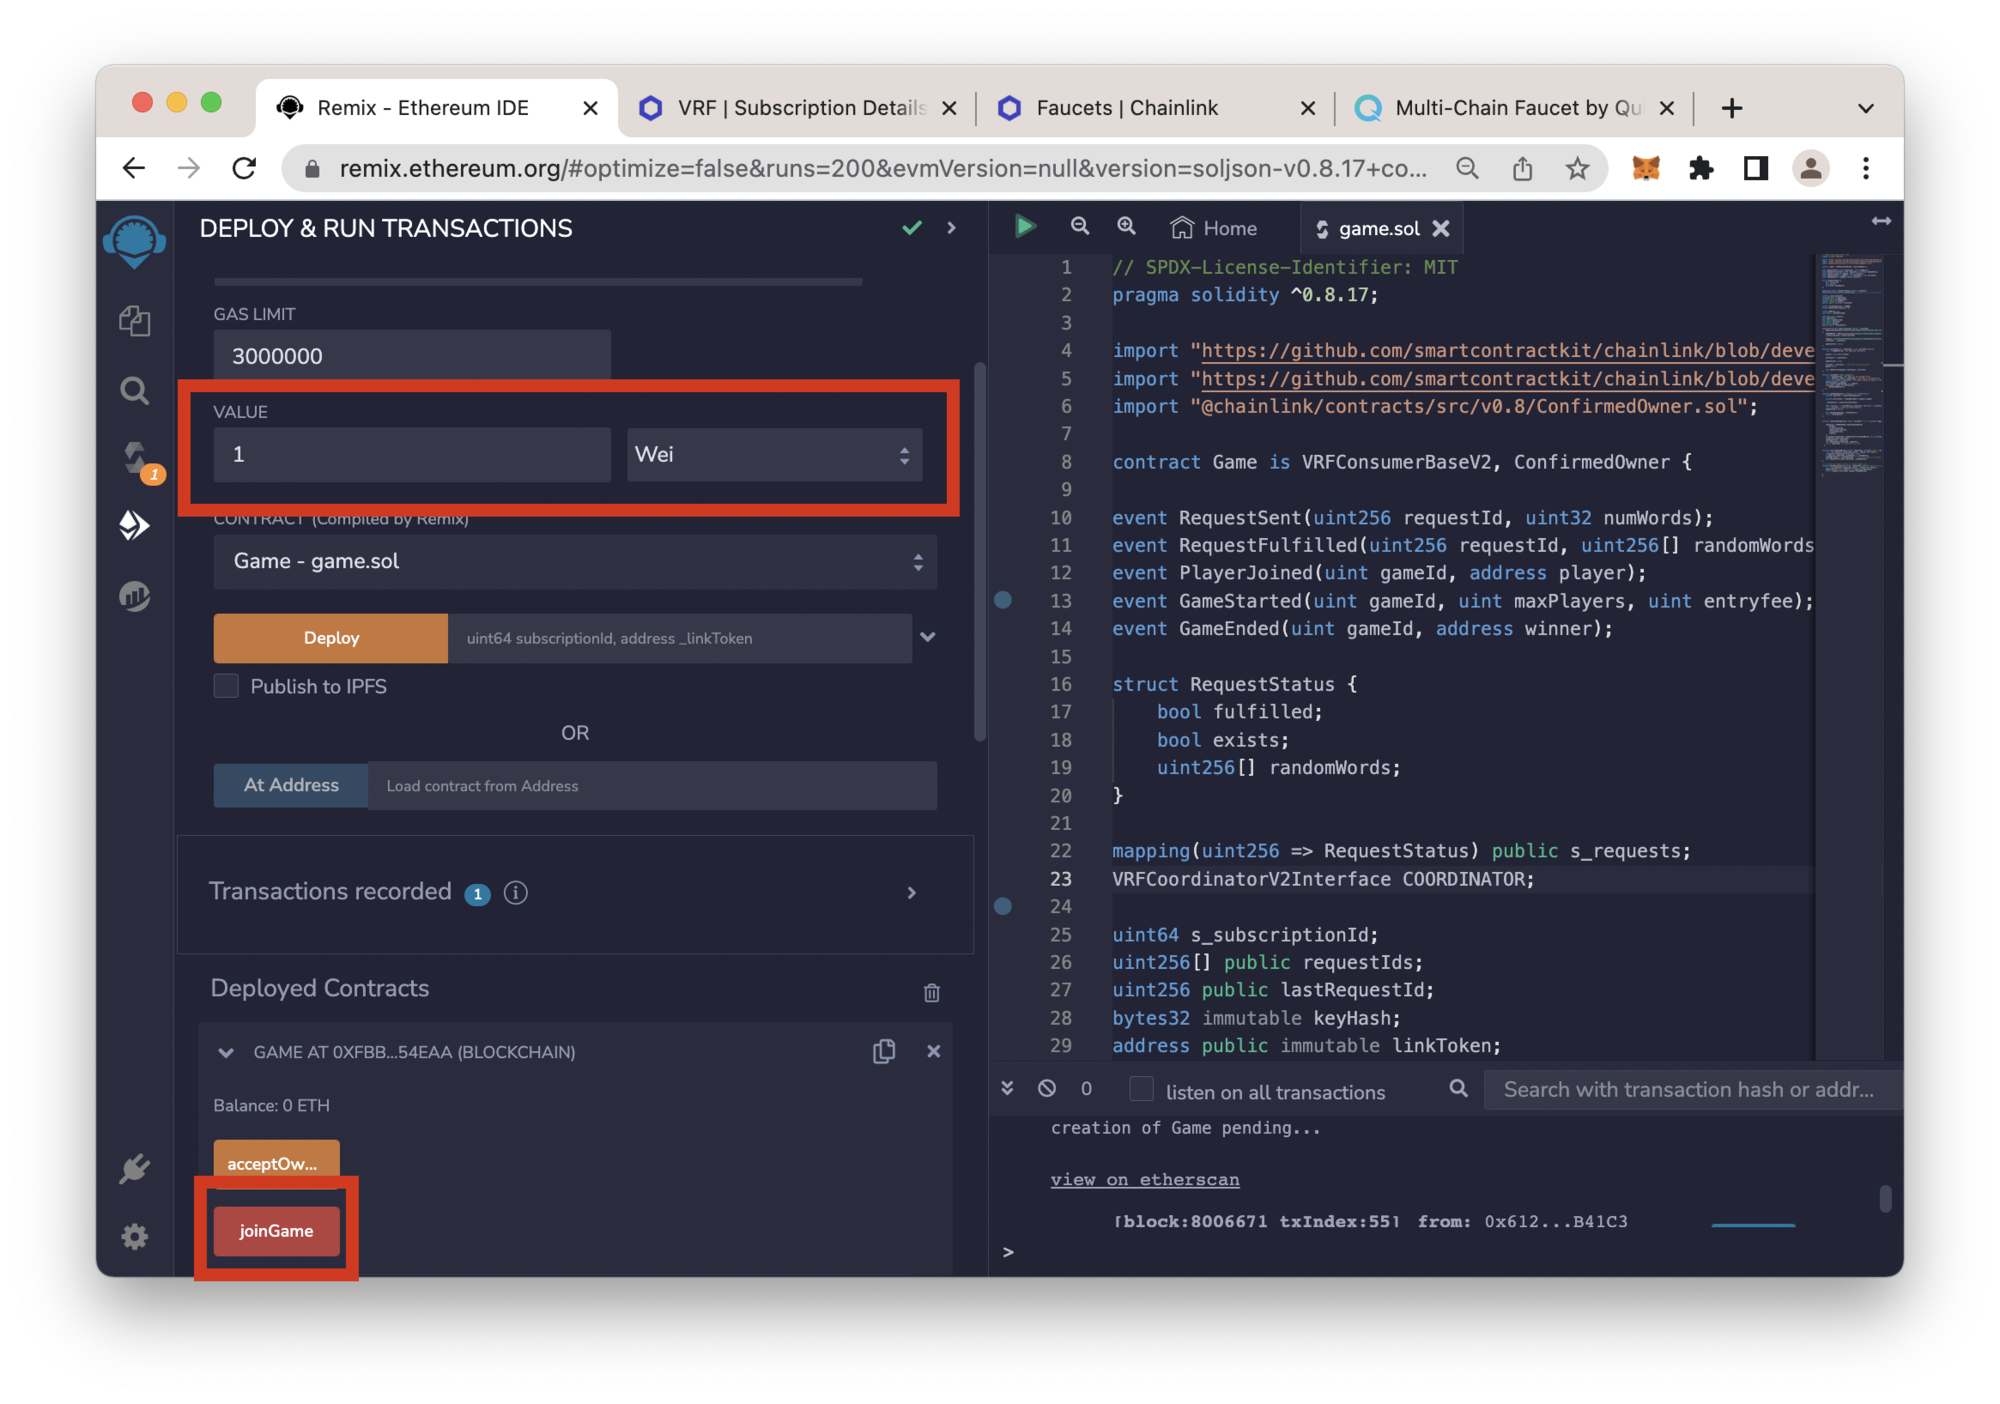
Task: Reload the Remix page
Action: [244, 168]
